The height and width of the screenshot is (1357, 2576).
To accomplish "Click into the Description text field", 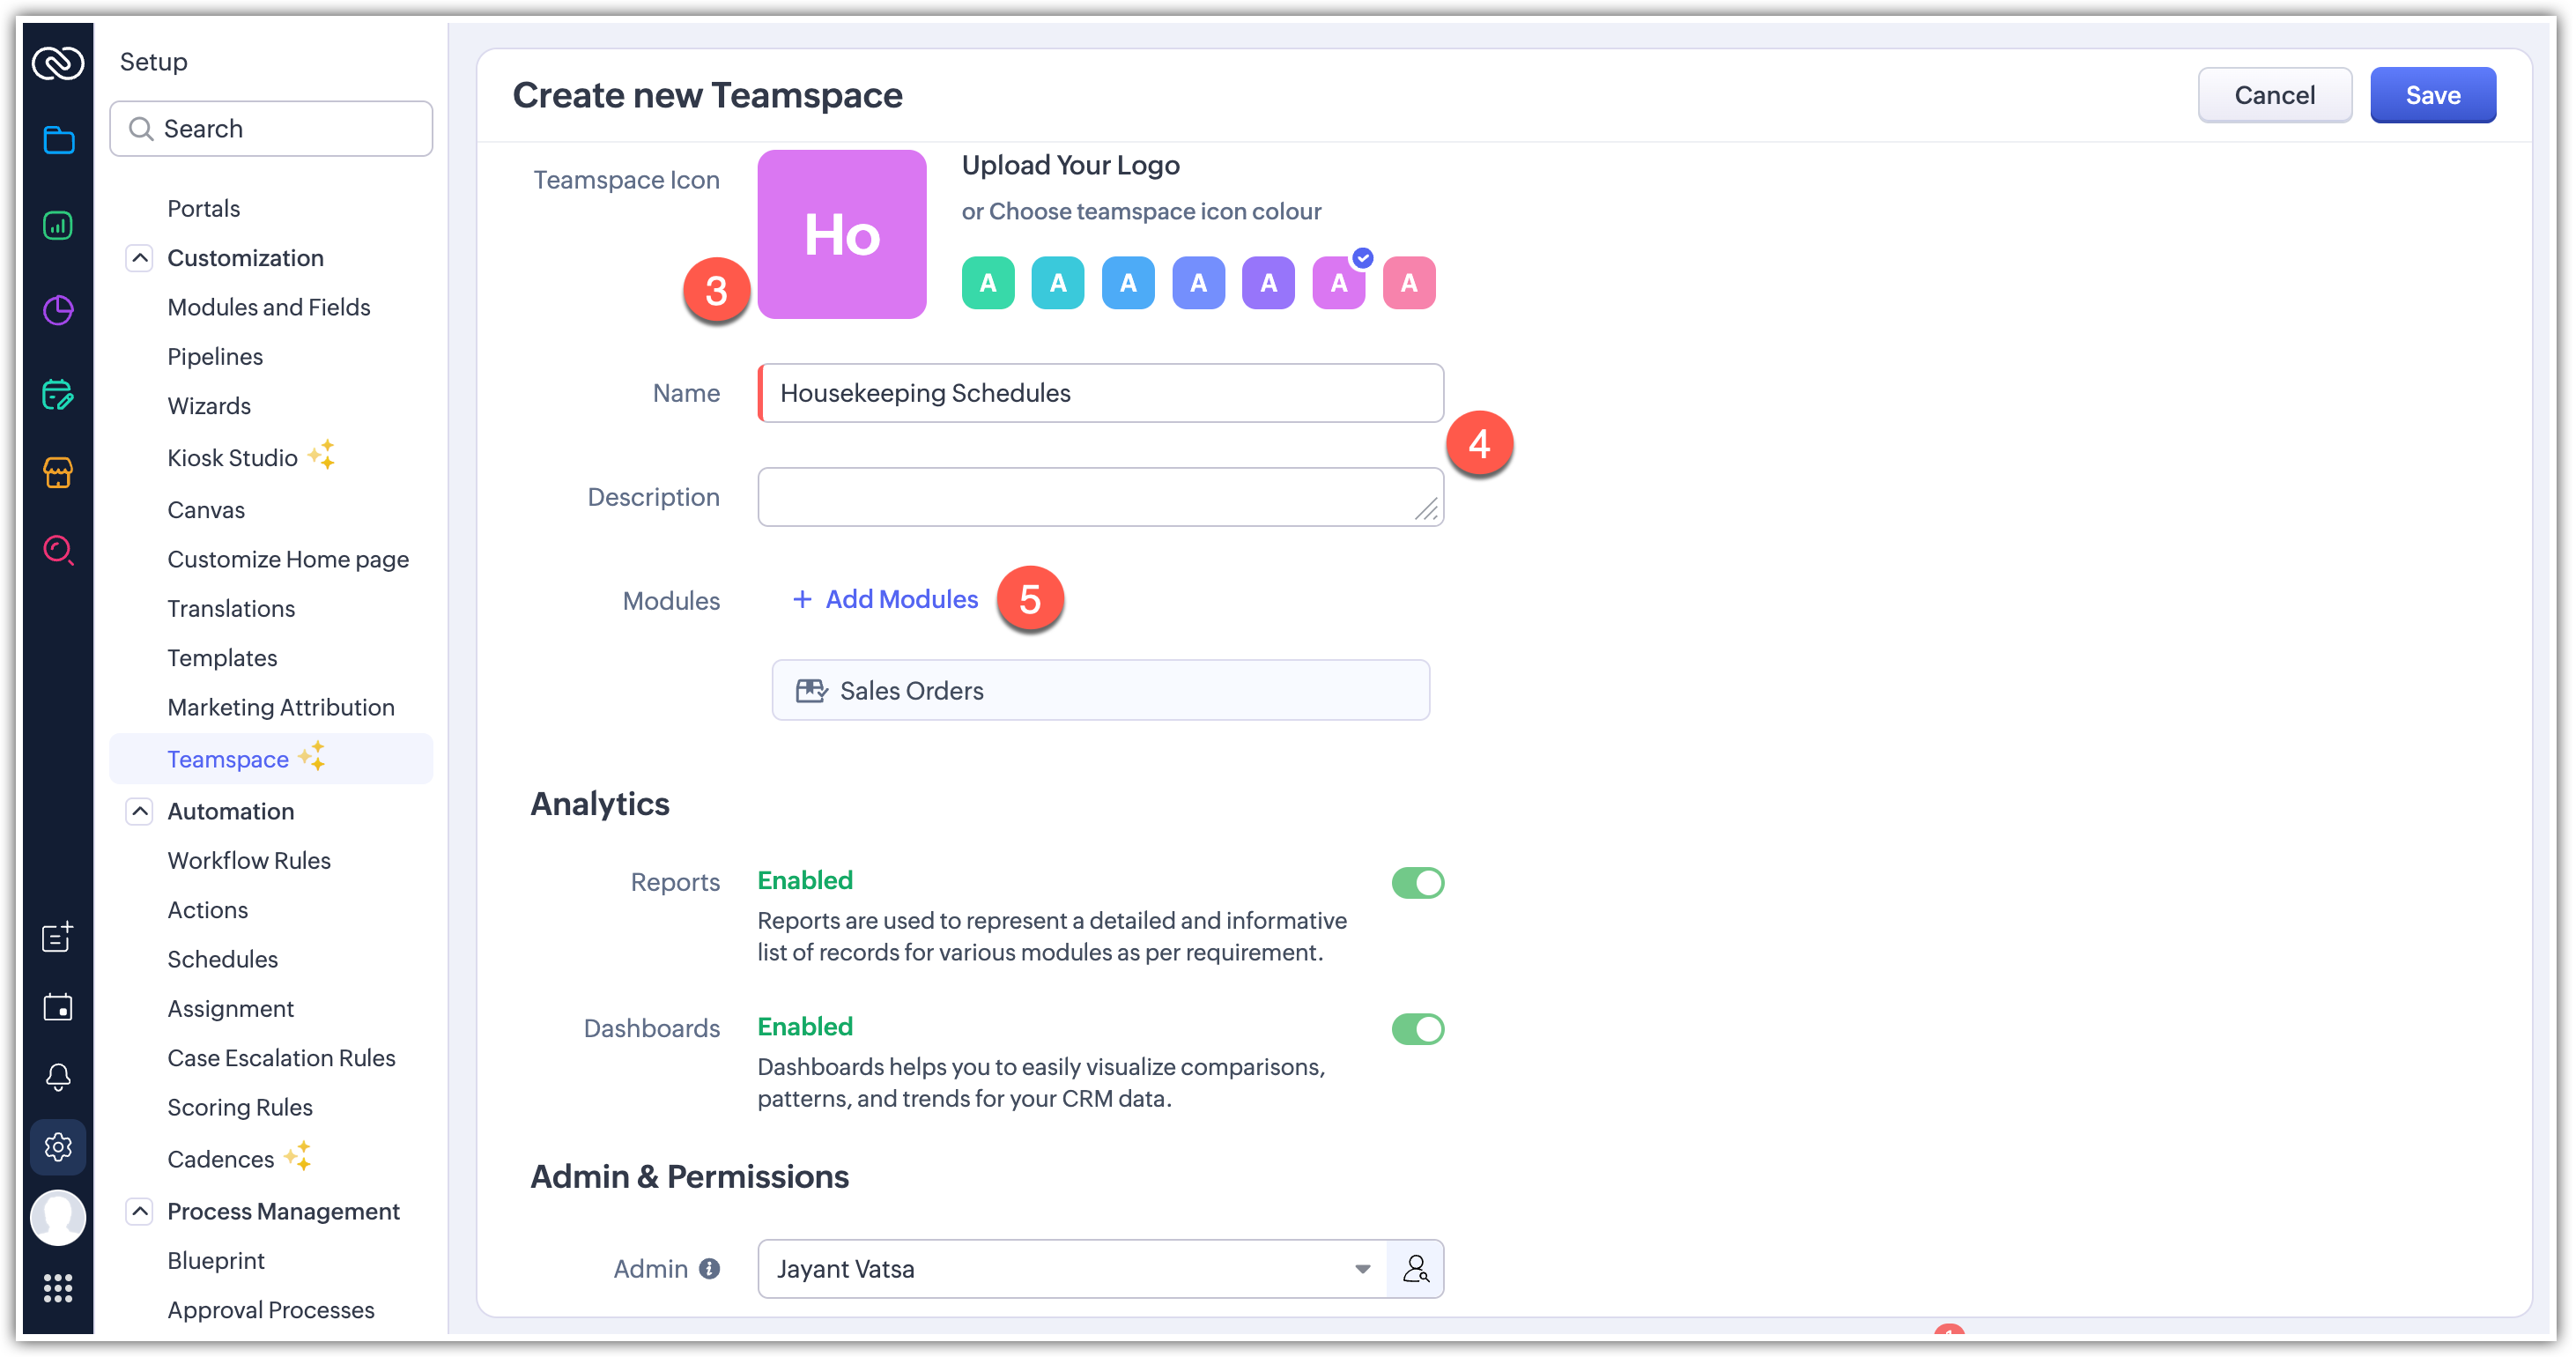I will 1100,497.
